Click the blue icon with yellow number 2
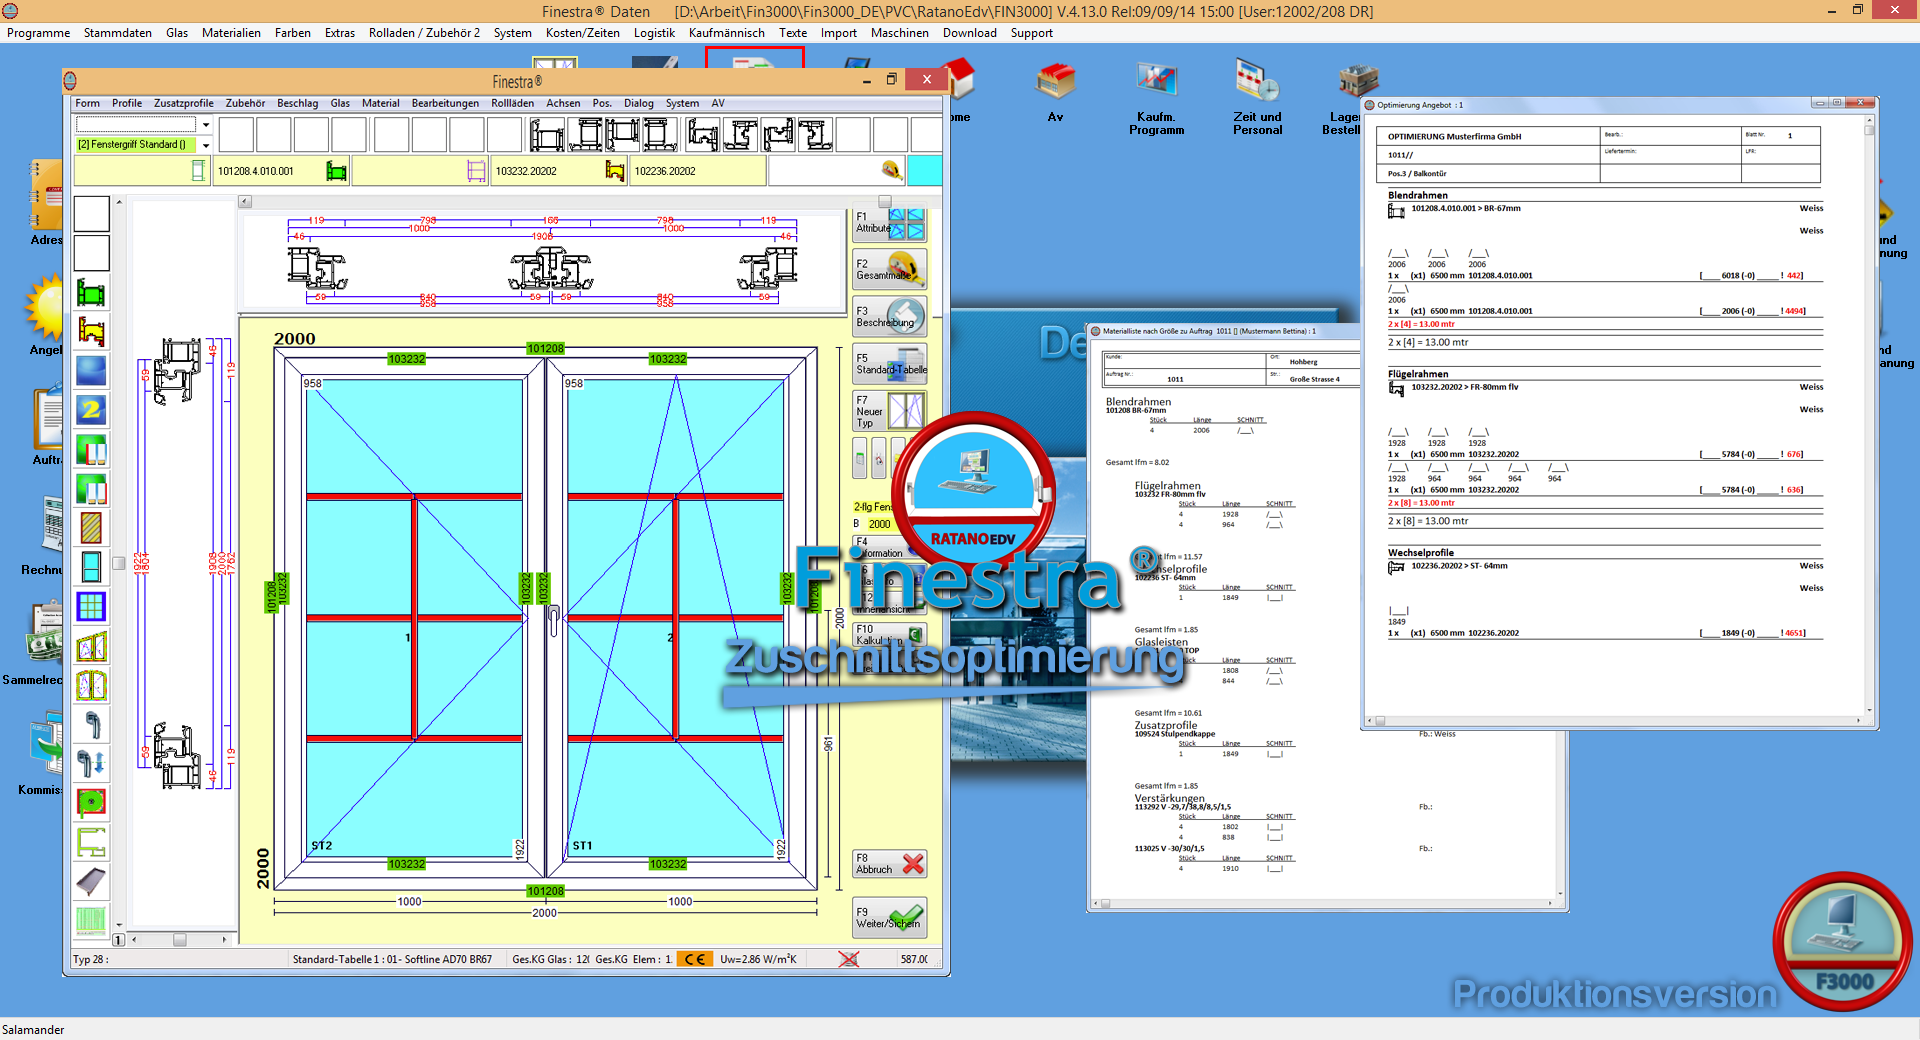 [91, 409]
